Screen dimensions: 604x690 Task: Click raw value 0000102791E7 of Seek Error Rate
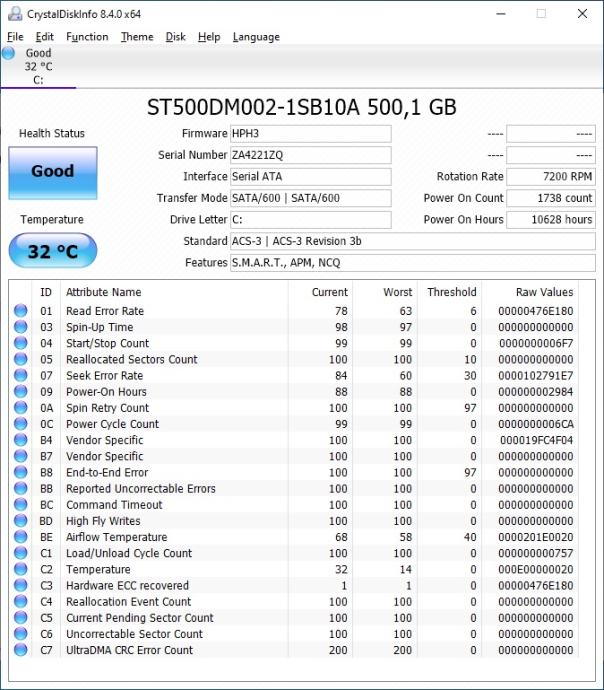tap(536, 375)
